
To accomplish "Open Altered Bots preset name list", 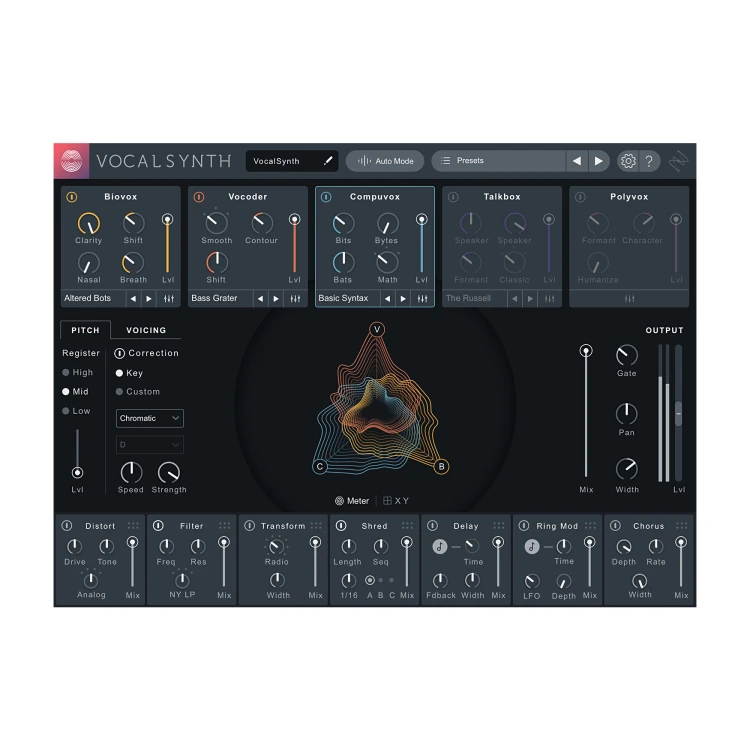I will (x=93, y=298).
